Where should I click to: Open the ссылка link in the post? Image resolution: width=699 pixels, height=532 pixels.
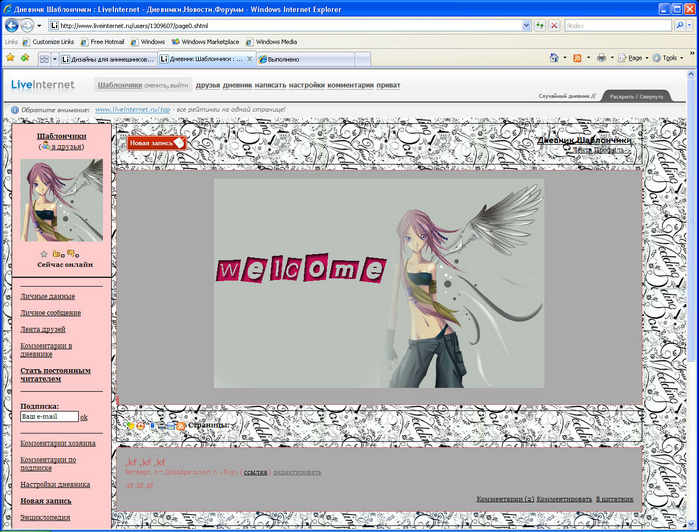pyautogui.click(x=255, y=472)
